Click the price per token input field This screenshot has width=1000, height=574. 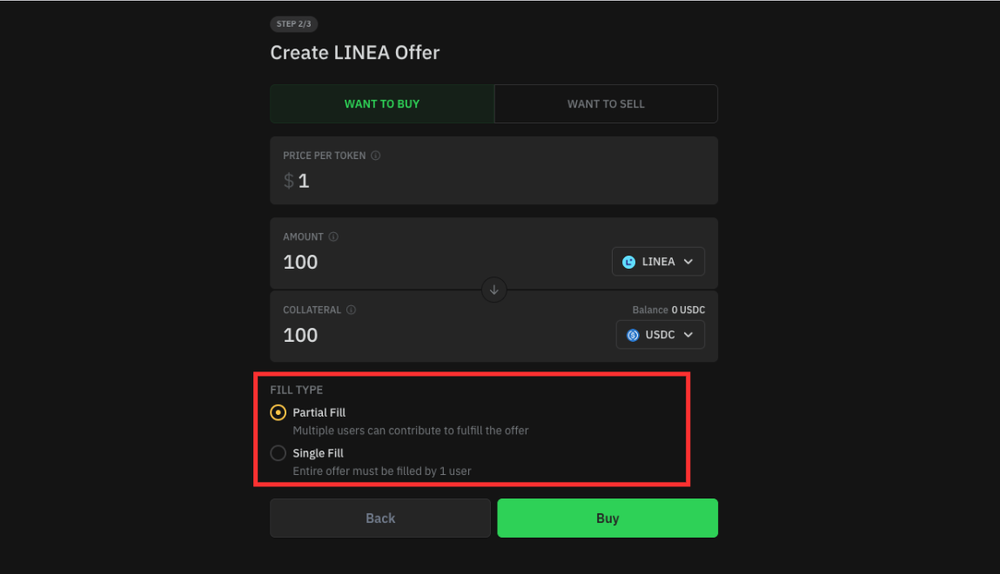(494, 181)
